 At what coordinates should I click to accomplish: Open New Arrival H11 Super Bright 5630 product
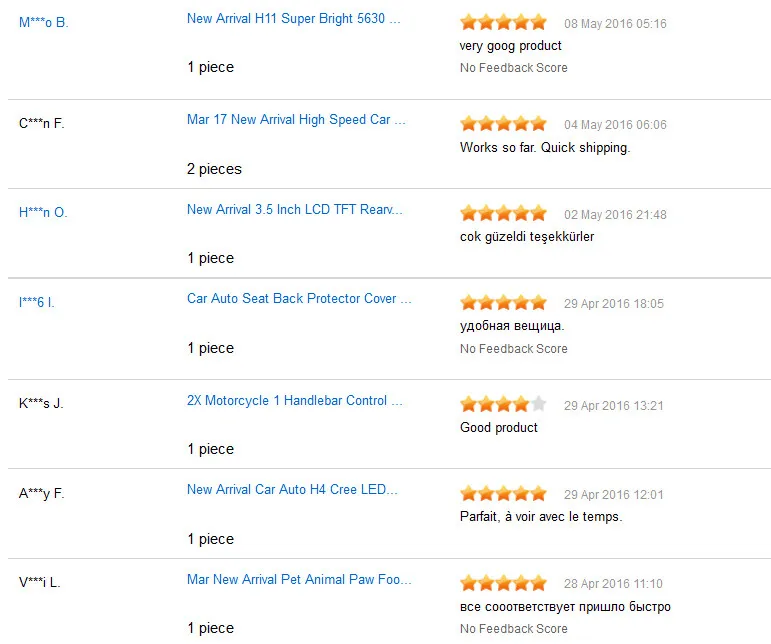click(294, 19)
